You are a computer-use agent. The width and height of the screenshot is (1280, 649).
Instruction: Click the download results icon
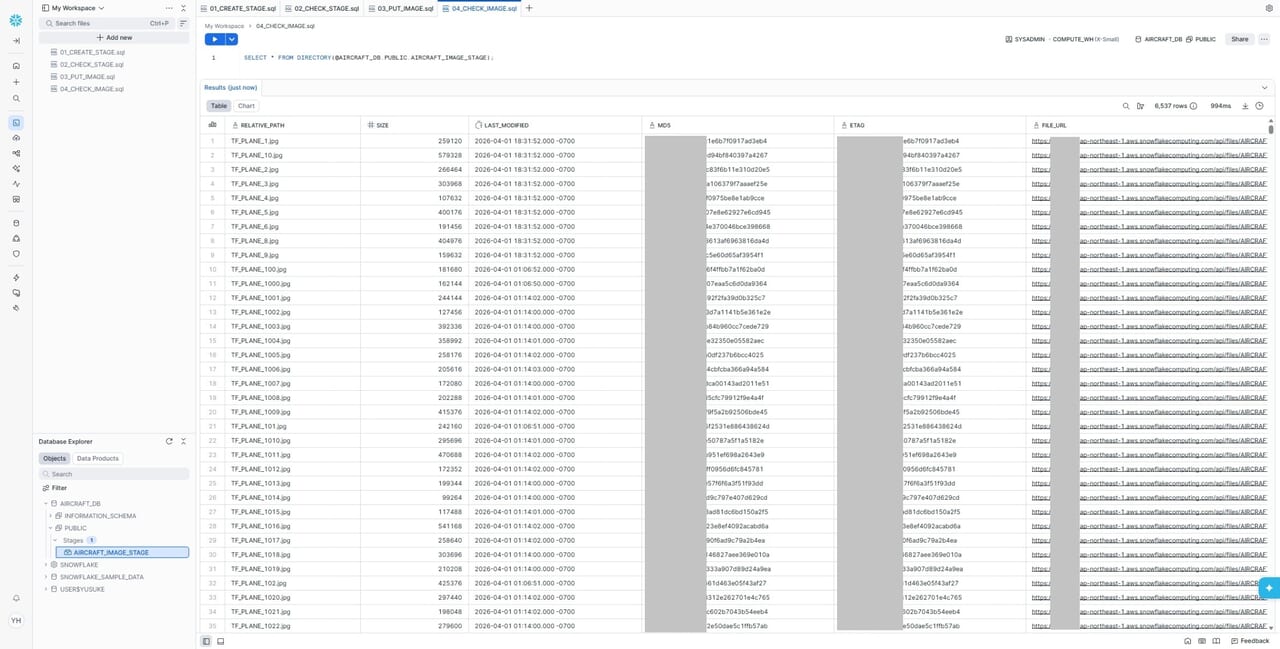click(x=1245, y=106)
